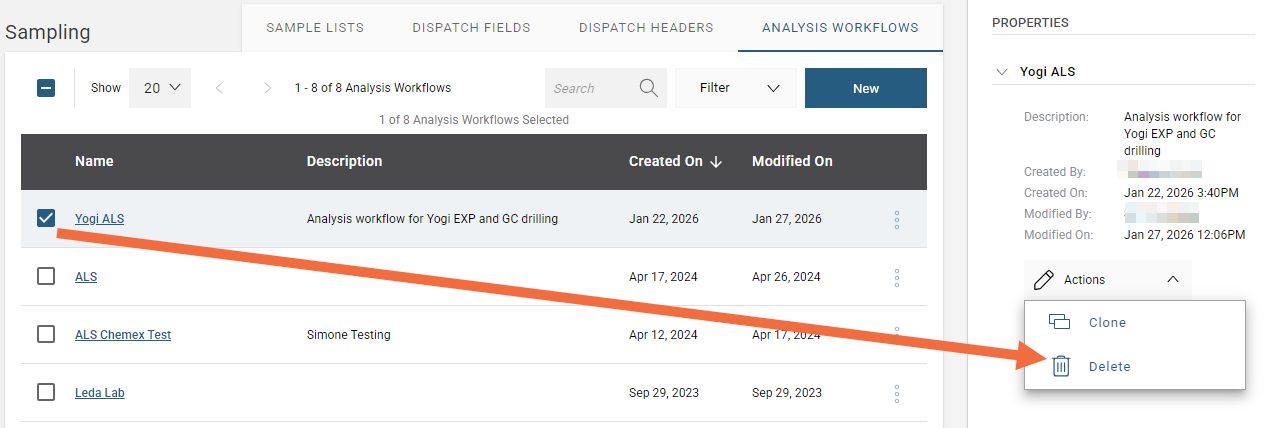
Task: Click the trash icon beside Delete
Action: pos(1061,366)
